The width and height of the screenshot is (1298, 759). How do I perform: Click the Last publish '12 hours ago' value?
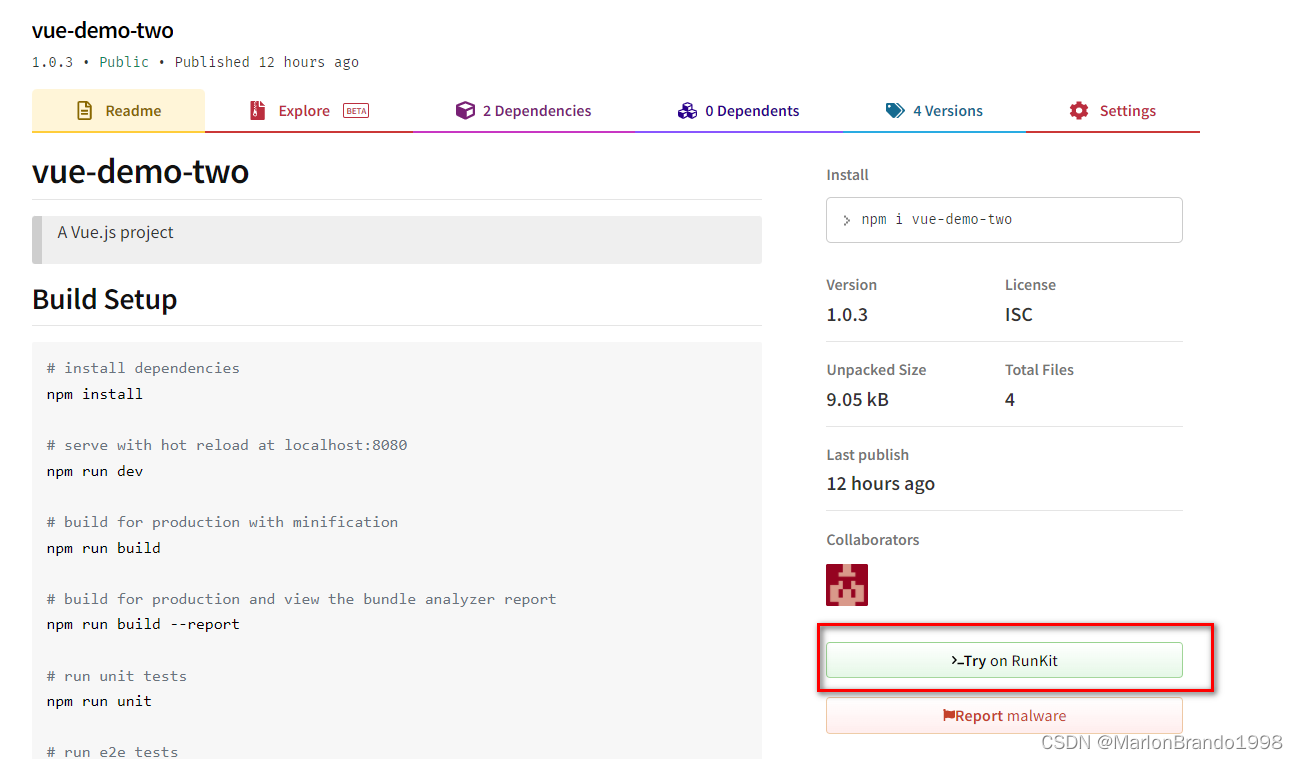click(x=881, y=484)
